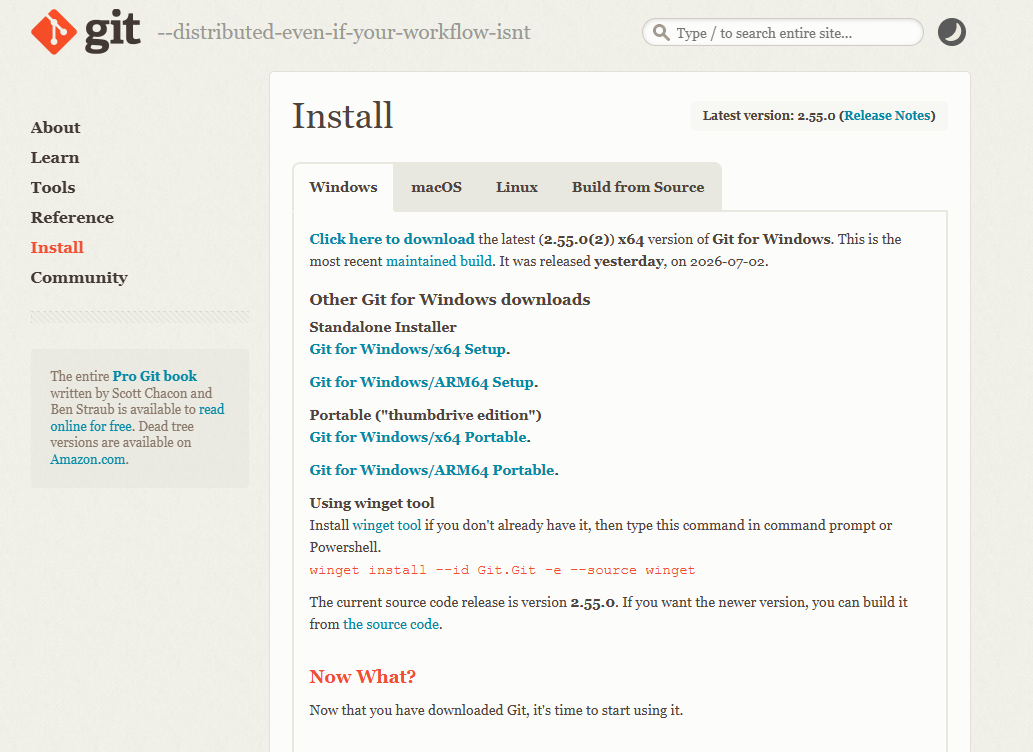Click the 'Install' page heading
Image resolution: width=1033 pixels, height=752 pixels.
[343, 115]
